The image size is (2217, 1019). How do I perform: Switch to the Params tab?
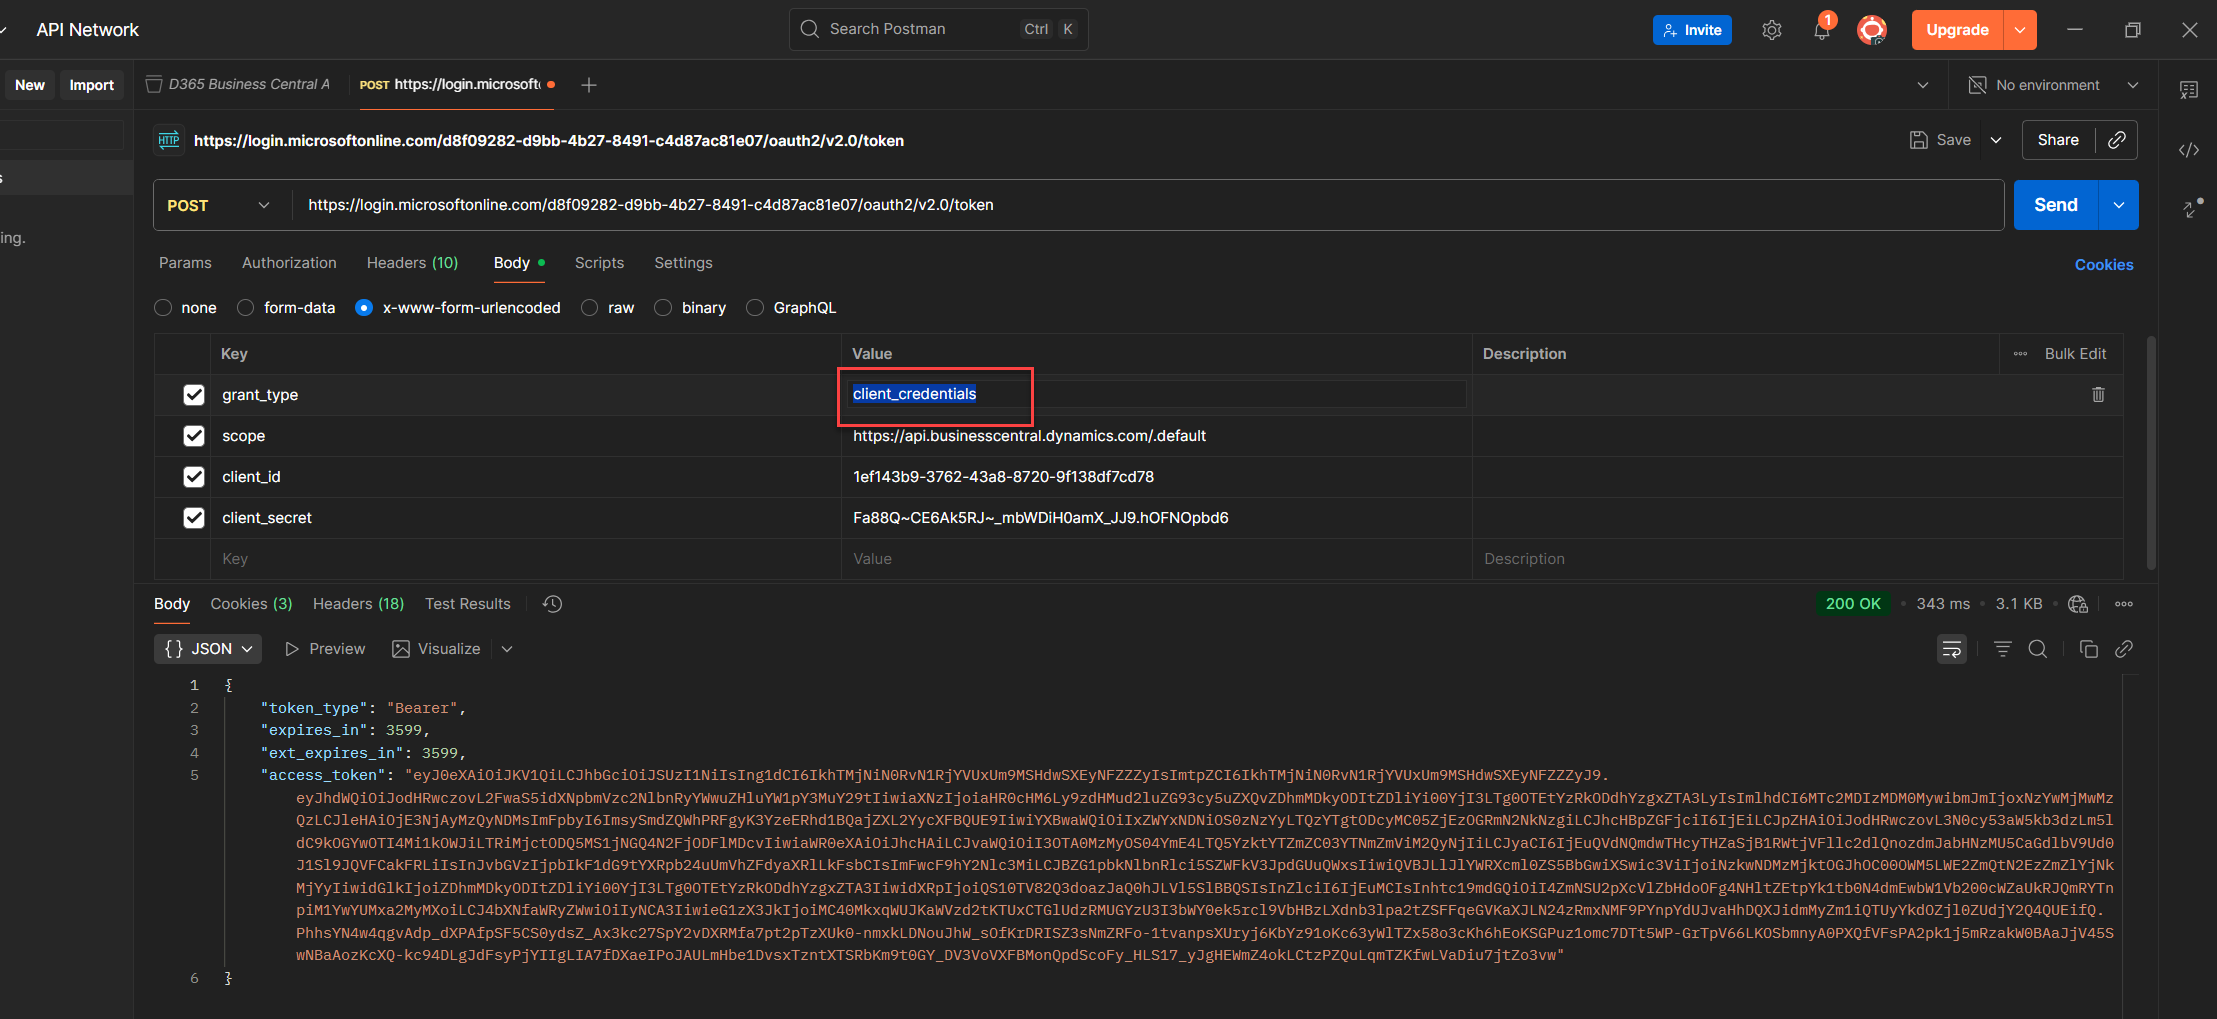(185, 263)
